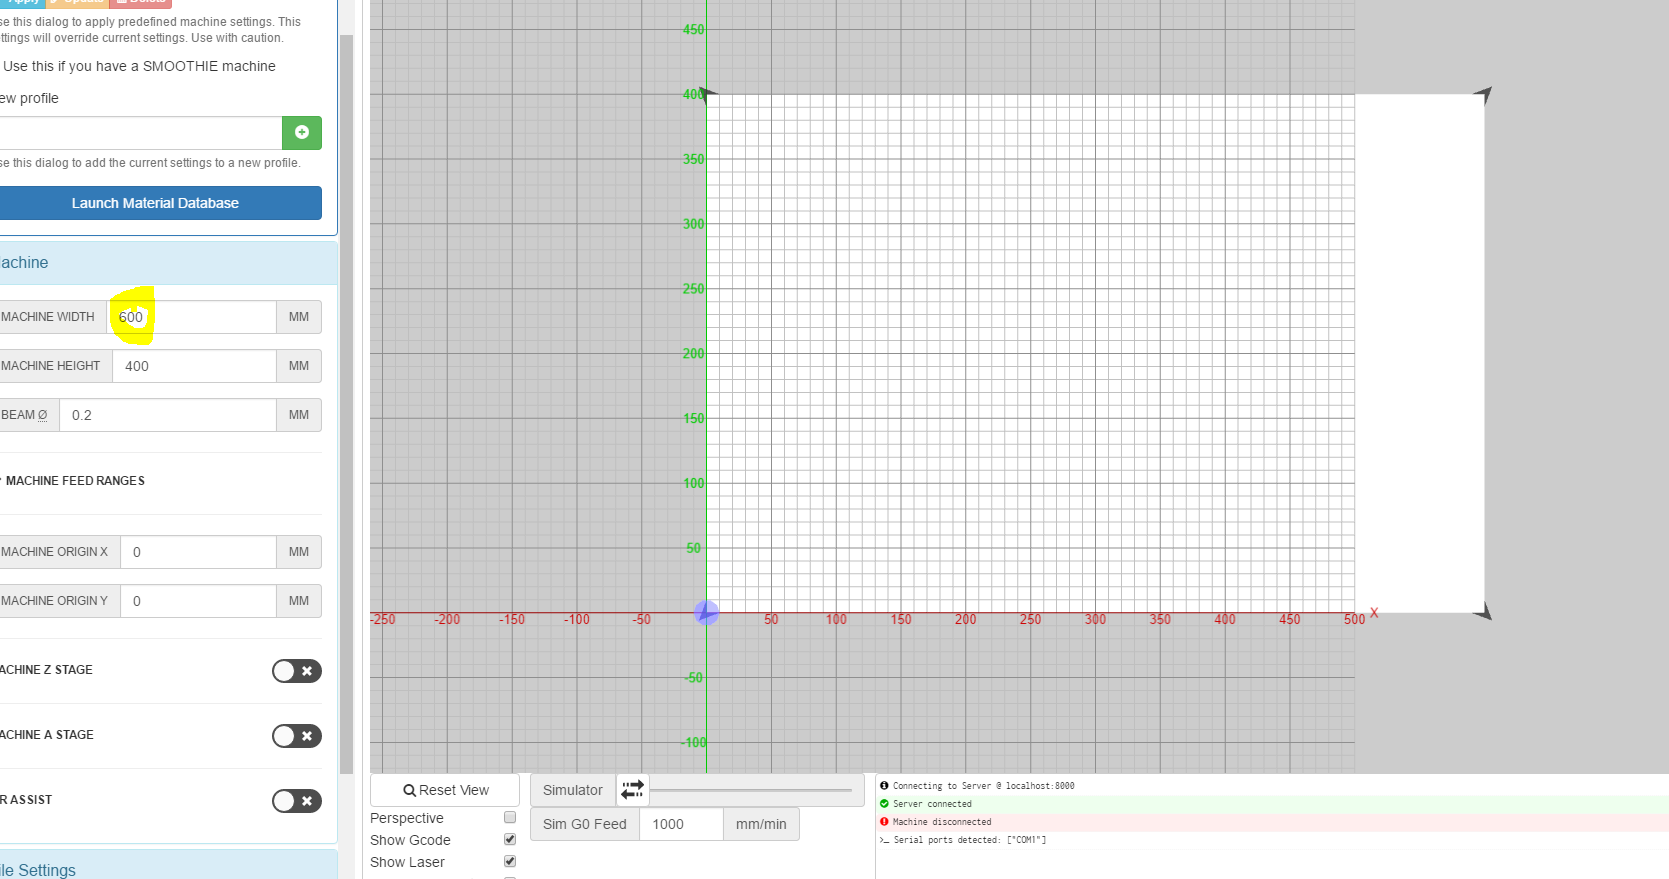Screen dimensions: 1669x879
Task: Click the Simulator swap-arrows handle icon
Action: pos(632,790)
